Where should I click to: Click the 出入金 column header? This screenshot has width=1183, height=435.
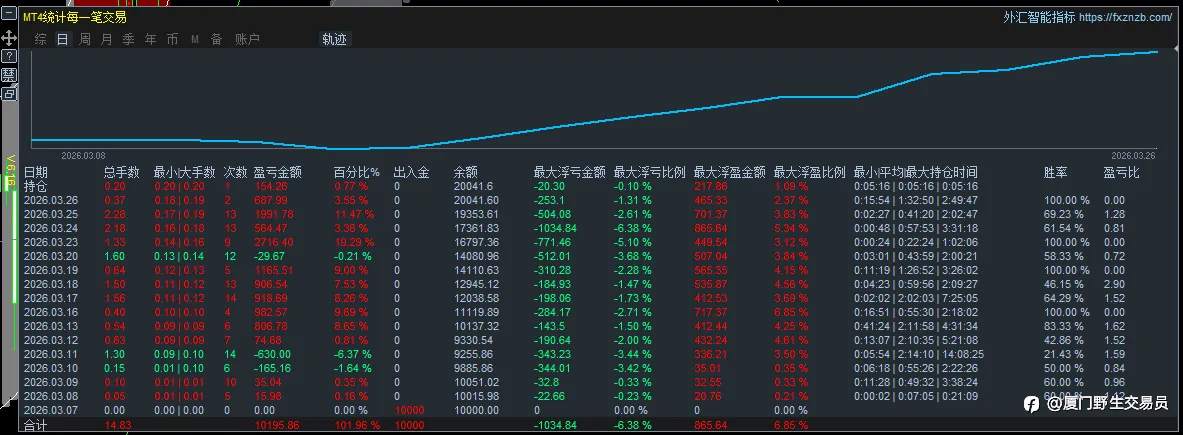point(411,173)
